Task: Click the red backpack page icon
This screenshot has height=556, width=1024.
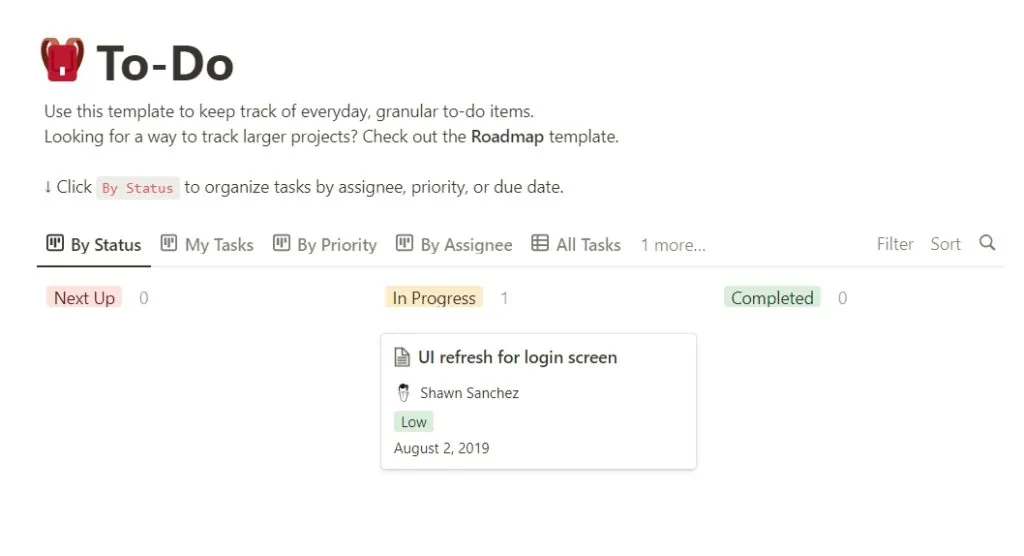Action: tap(62, 60)
